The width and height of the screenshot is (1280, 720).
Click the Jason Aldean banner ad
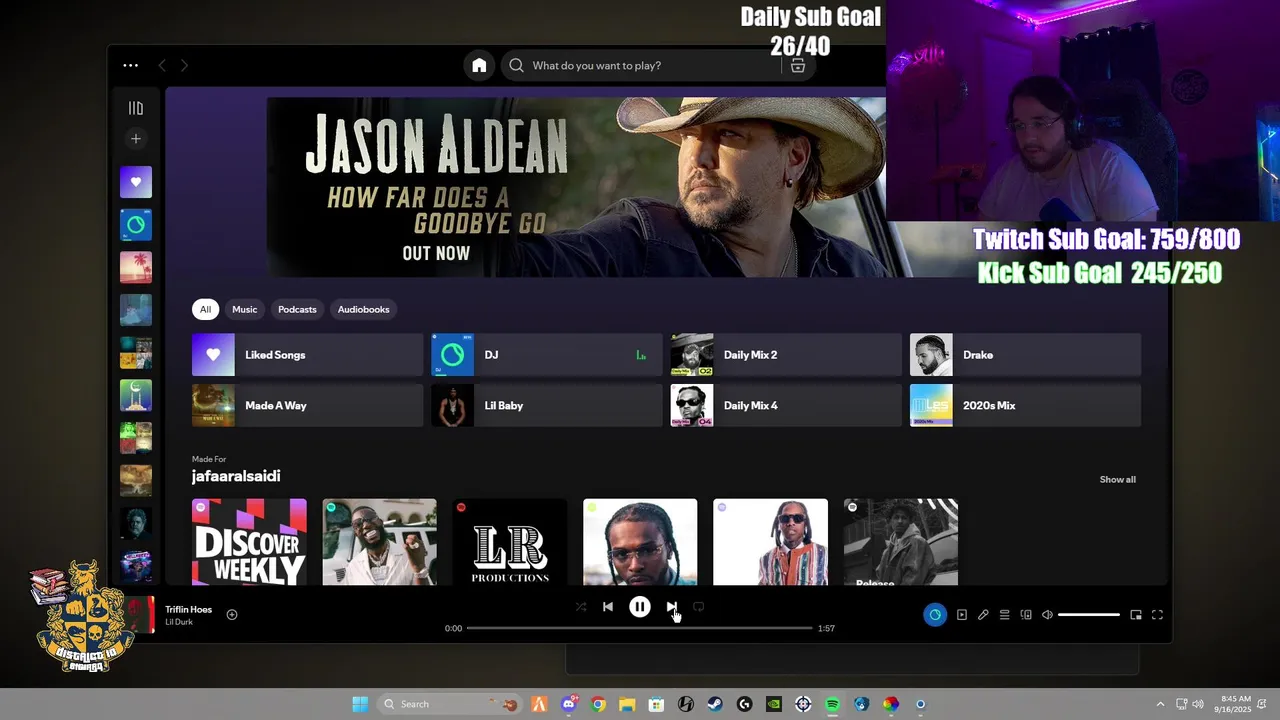(x=576, y=187)
